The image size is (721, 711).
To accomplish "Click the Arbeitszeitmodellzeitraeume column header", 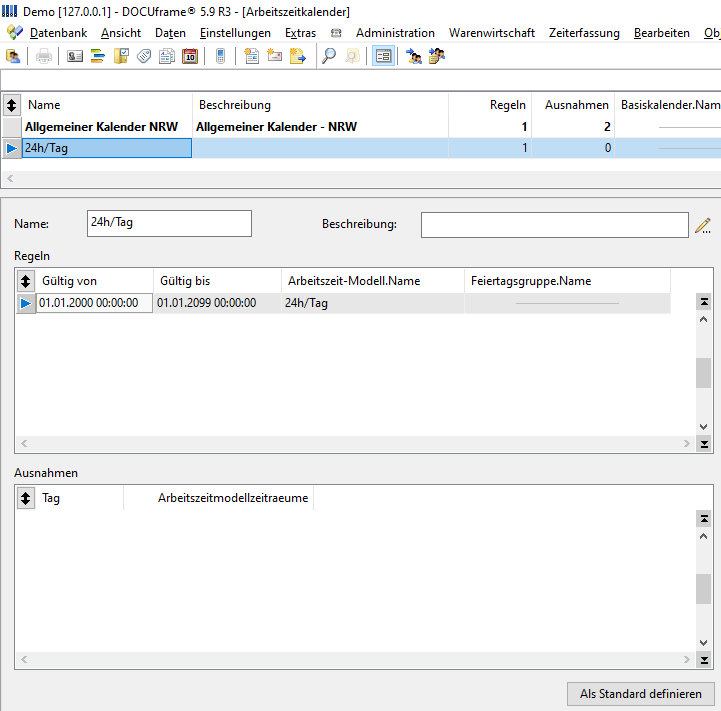I will point(218,498).
